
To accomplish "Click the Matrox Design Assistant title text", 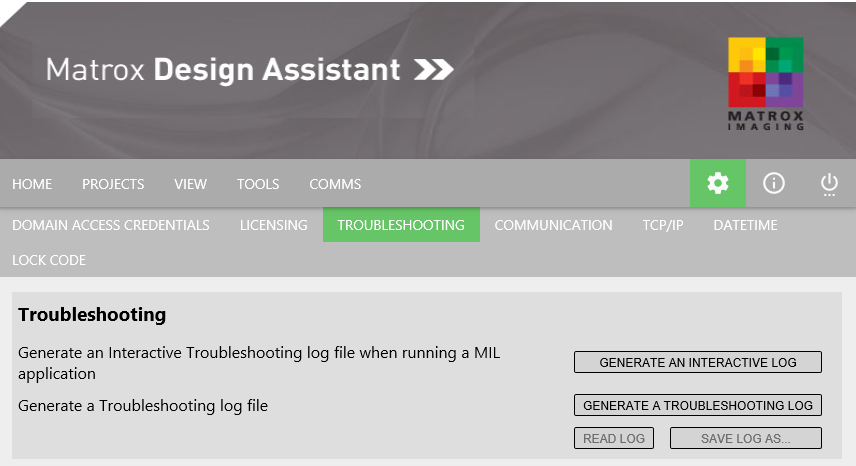I will coord(223,70).
